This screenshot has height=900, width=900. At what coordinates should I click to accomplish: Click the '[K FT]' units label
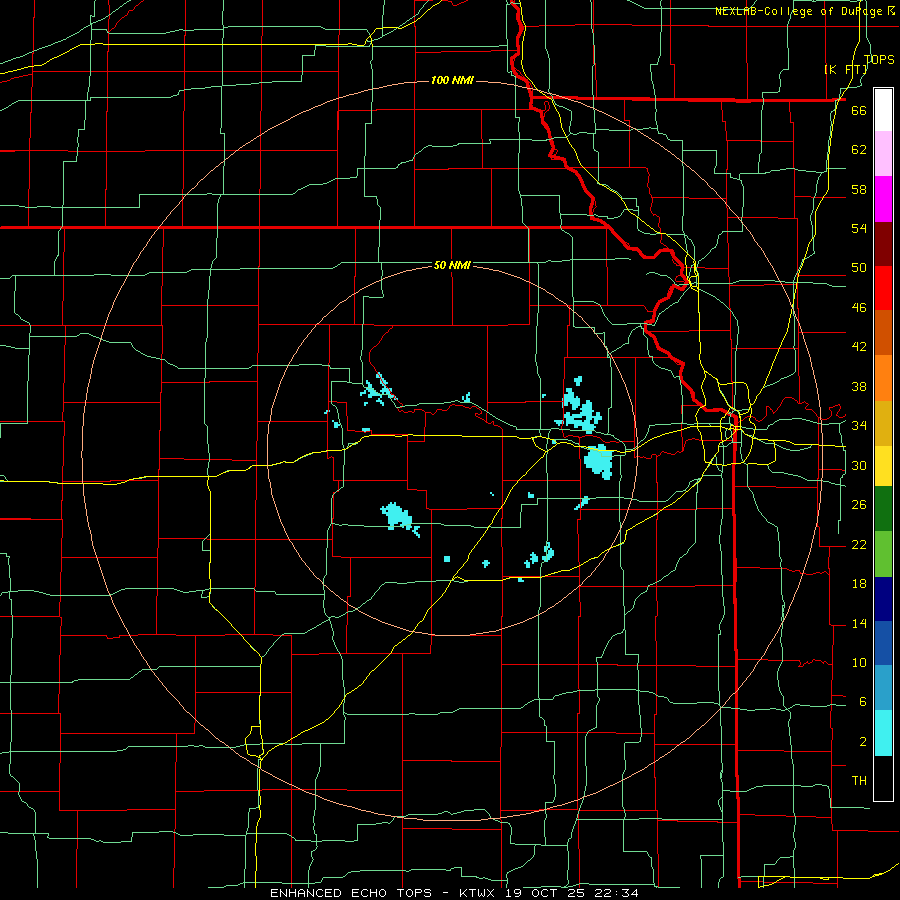(846, 69)
